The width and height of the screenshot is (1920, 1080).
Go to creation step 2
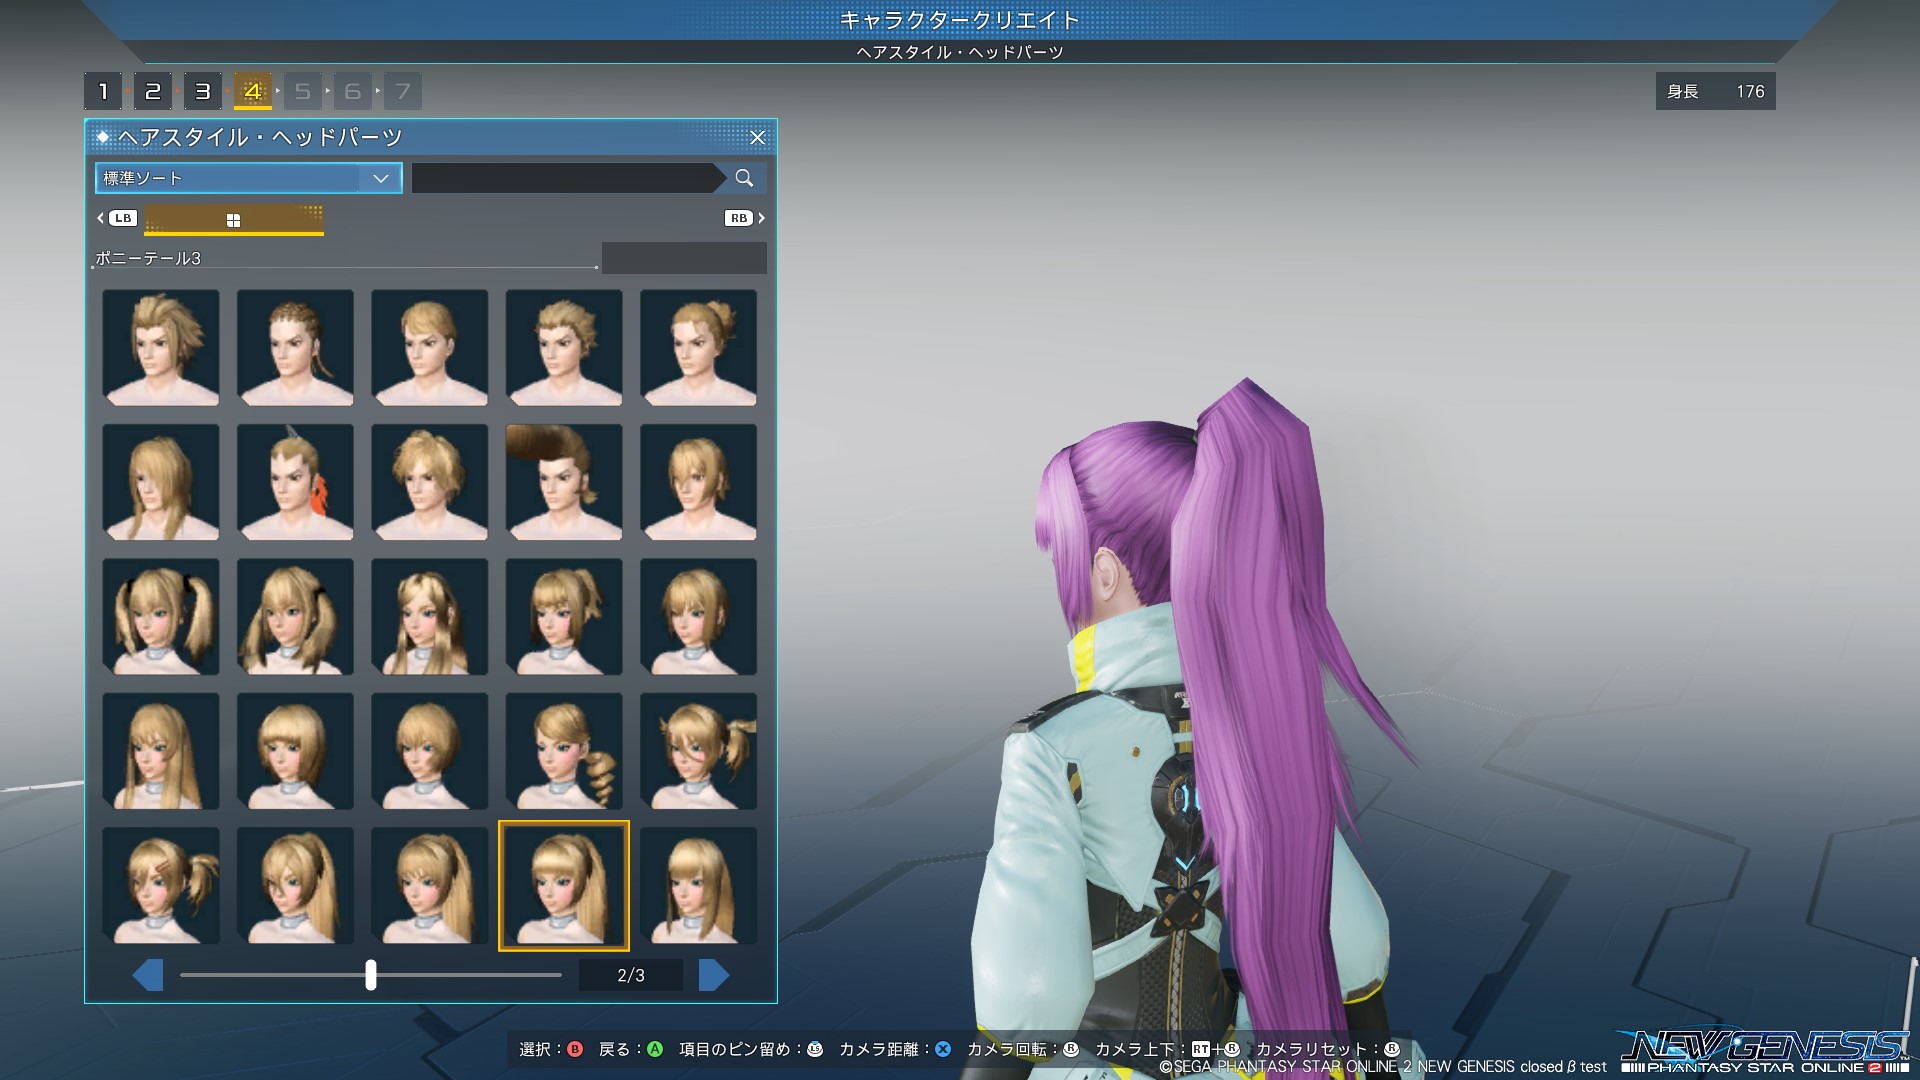pos(153,91)
